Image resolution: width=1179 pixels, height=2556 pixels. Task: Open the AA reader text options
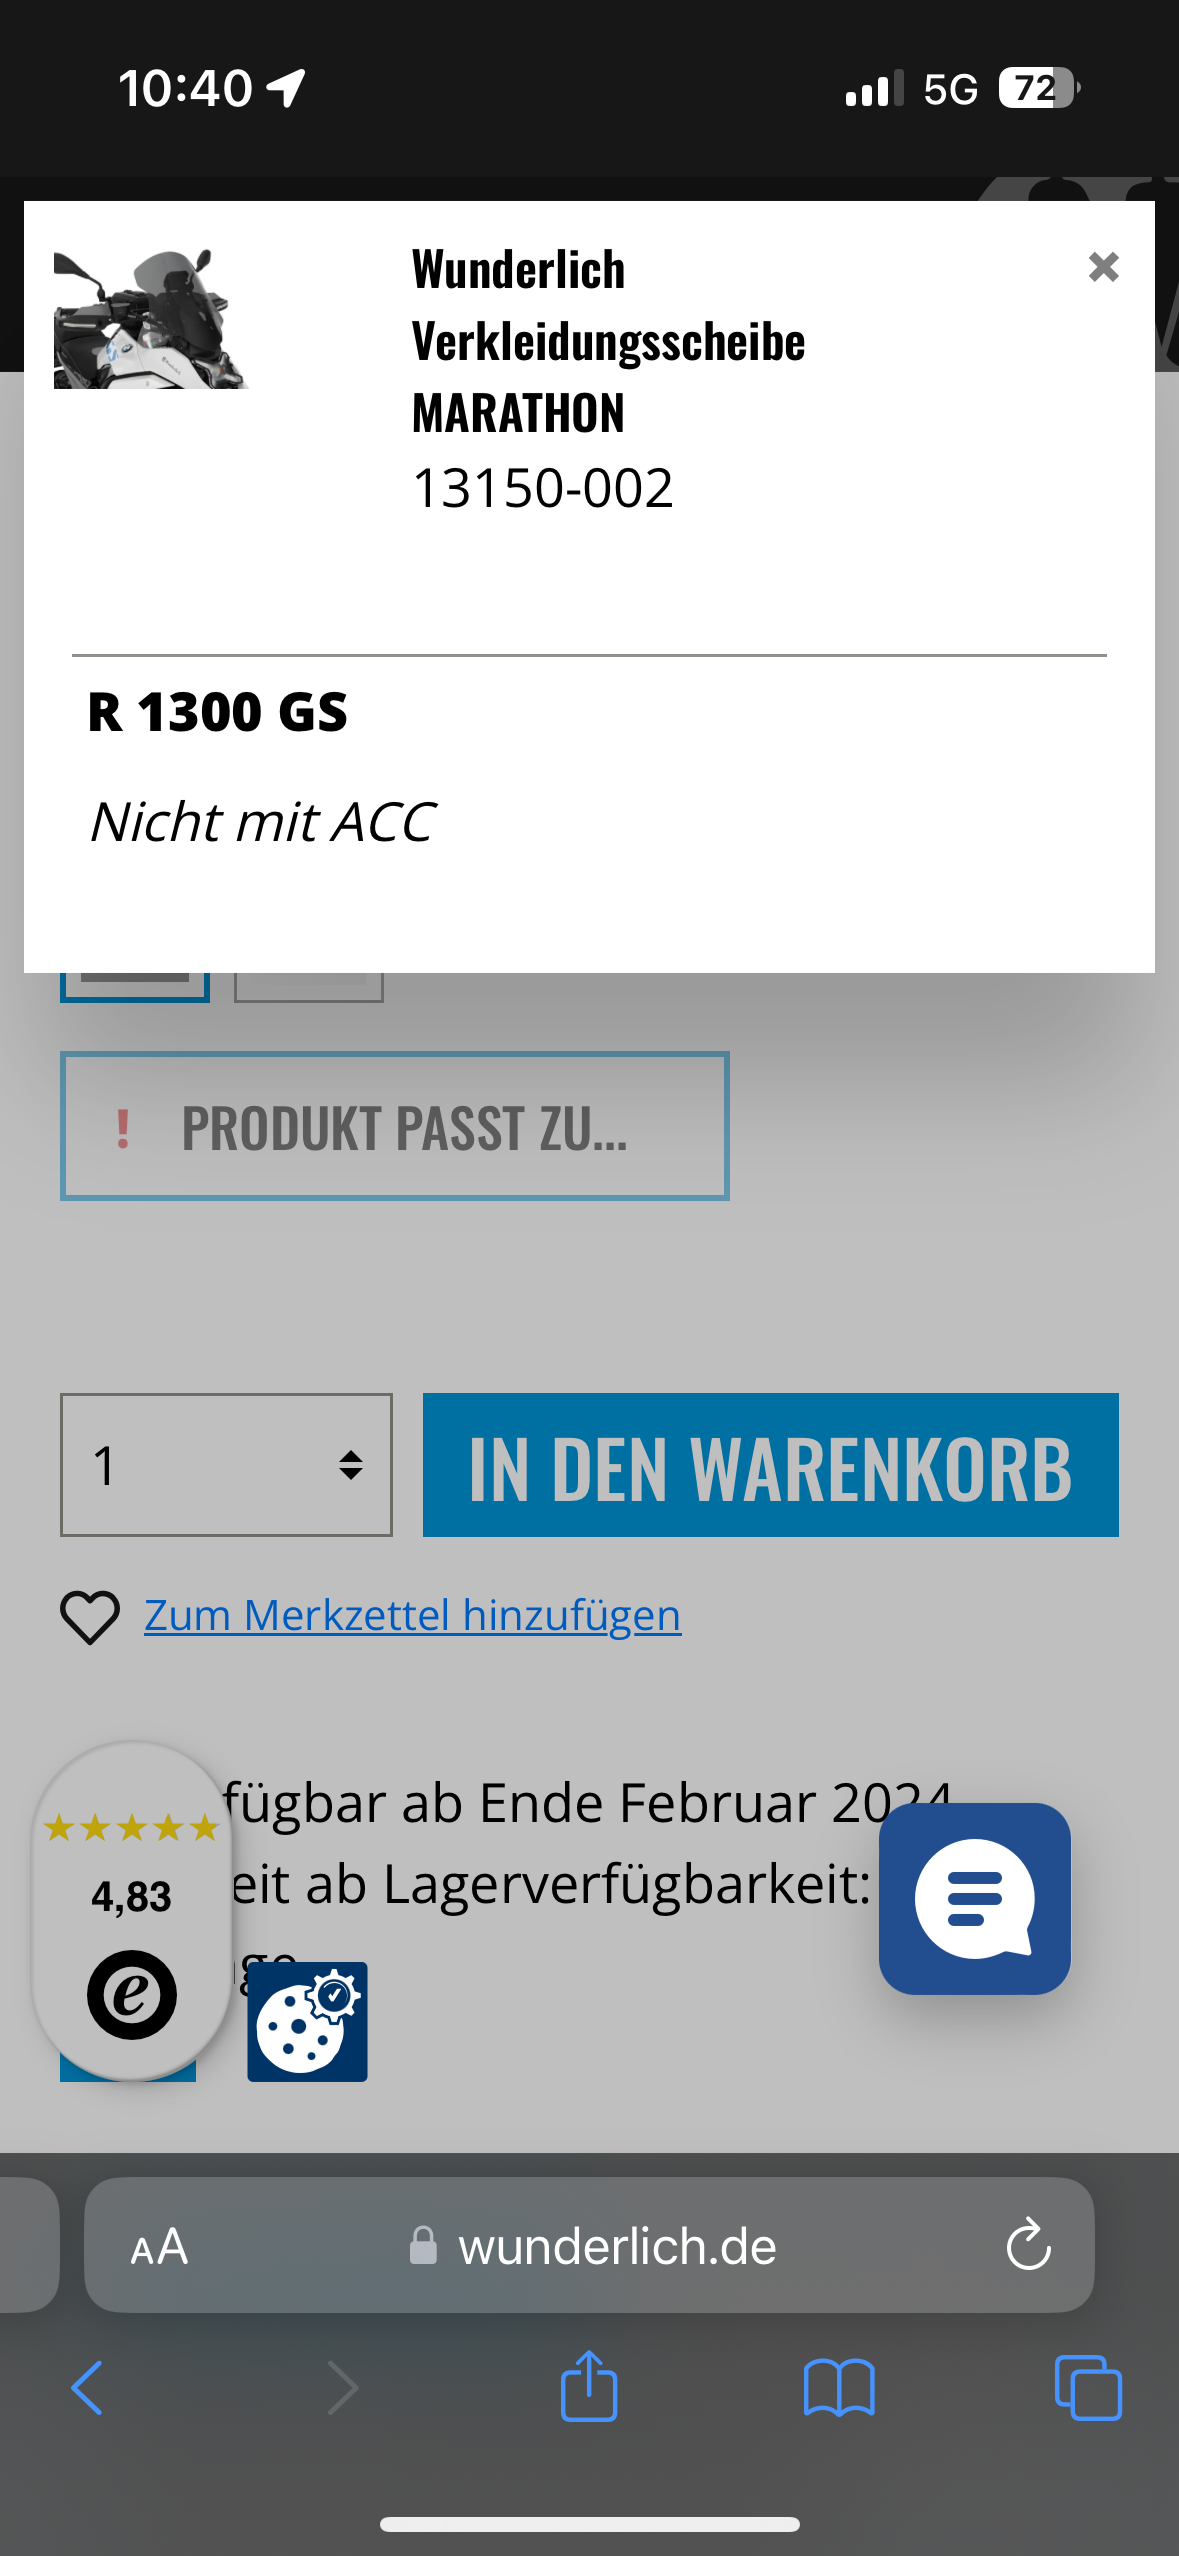[160, 2246]
